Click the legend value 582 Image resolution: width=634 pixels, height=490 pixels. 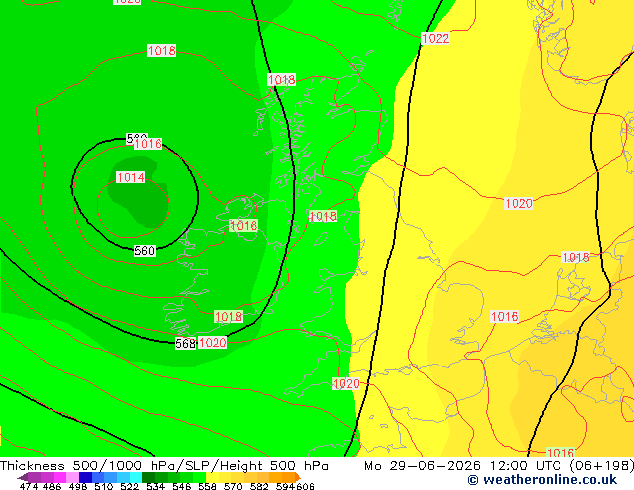click(259, 486)
